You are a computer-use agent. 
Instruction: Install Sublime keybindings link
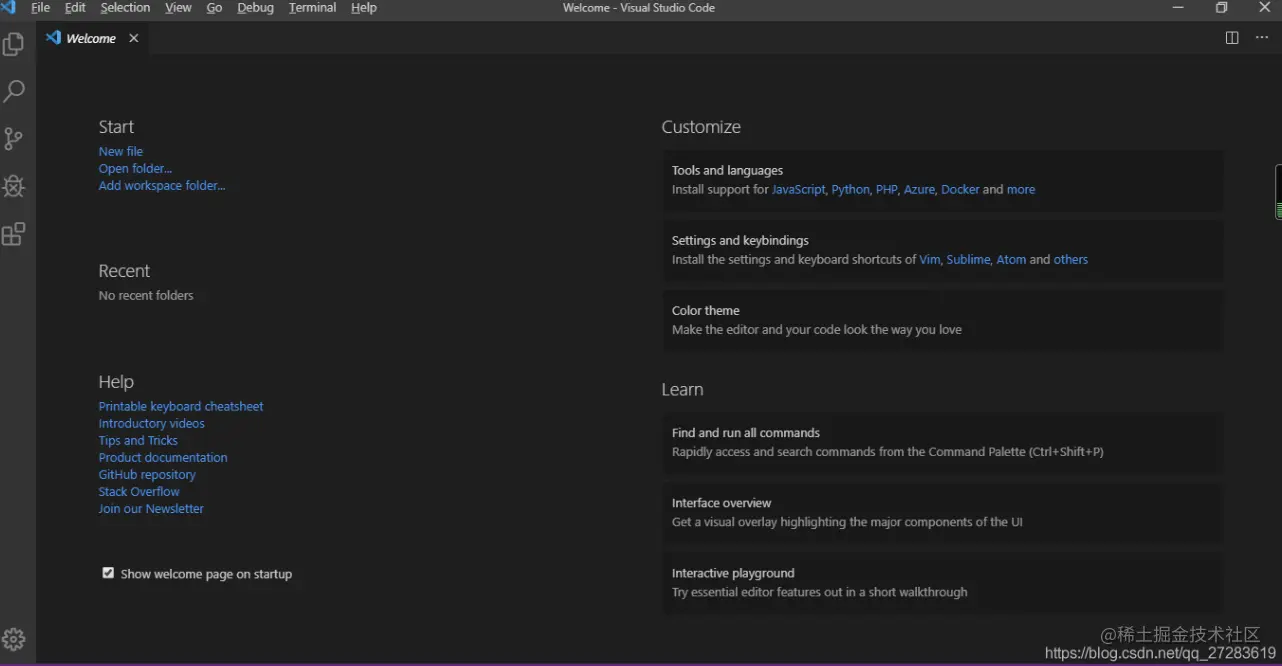point(968,260)
